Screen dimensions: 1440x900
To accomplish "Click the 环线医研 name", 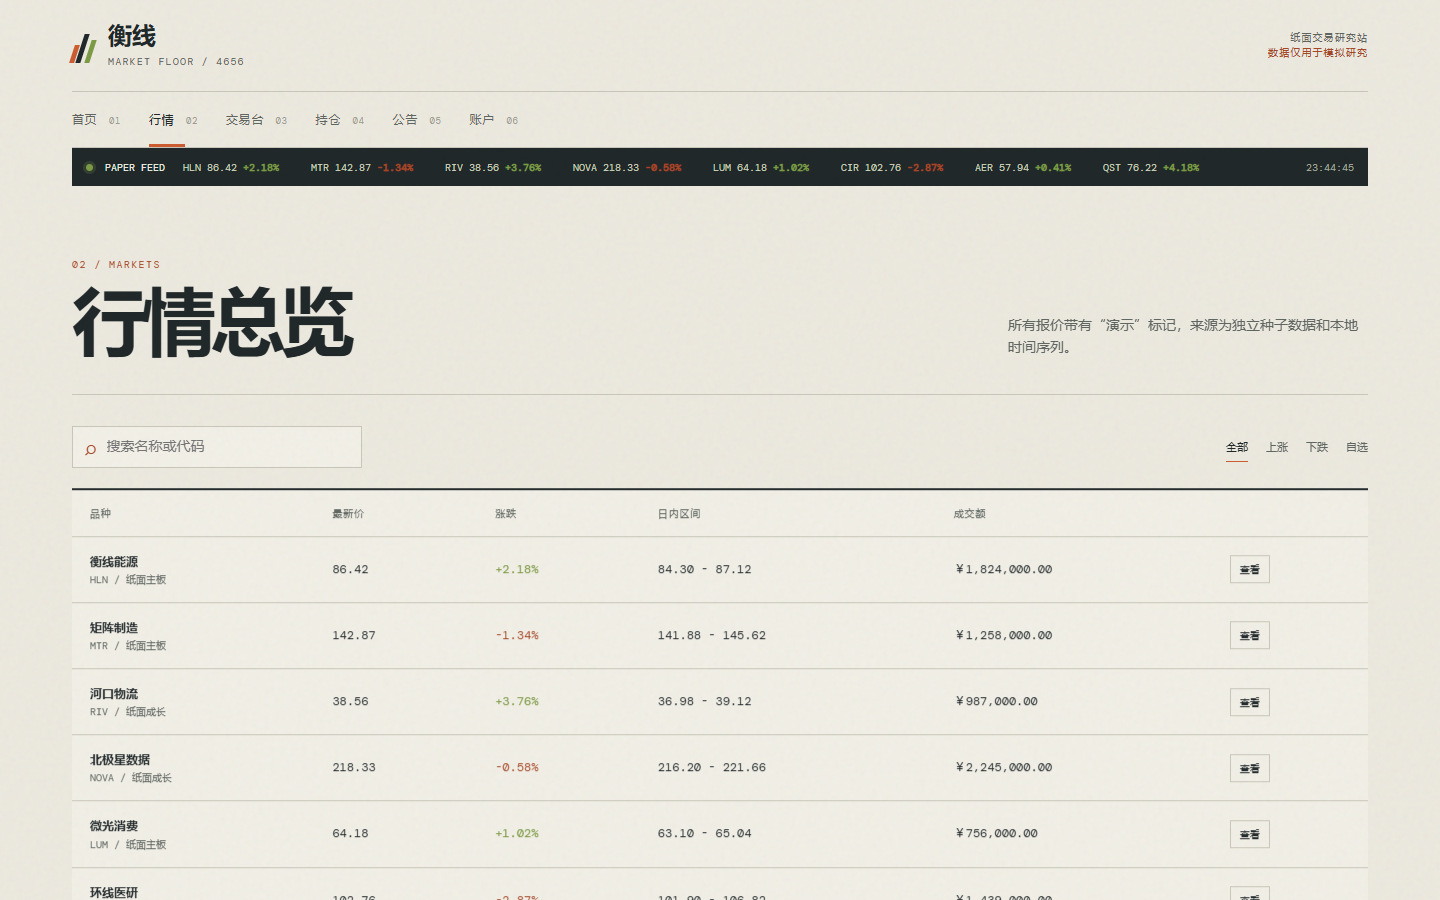I will (x=114, y=892).
